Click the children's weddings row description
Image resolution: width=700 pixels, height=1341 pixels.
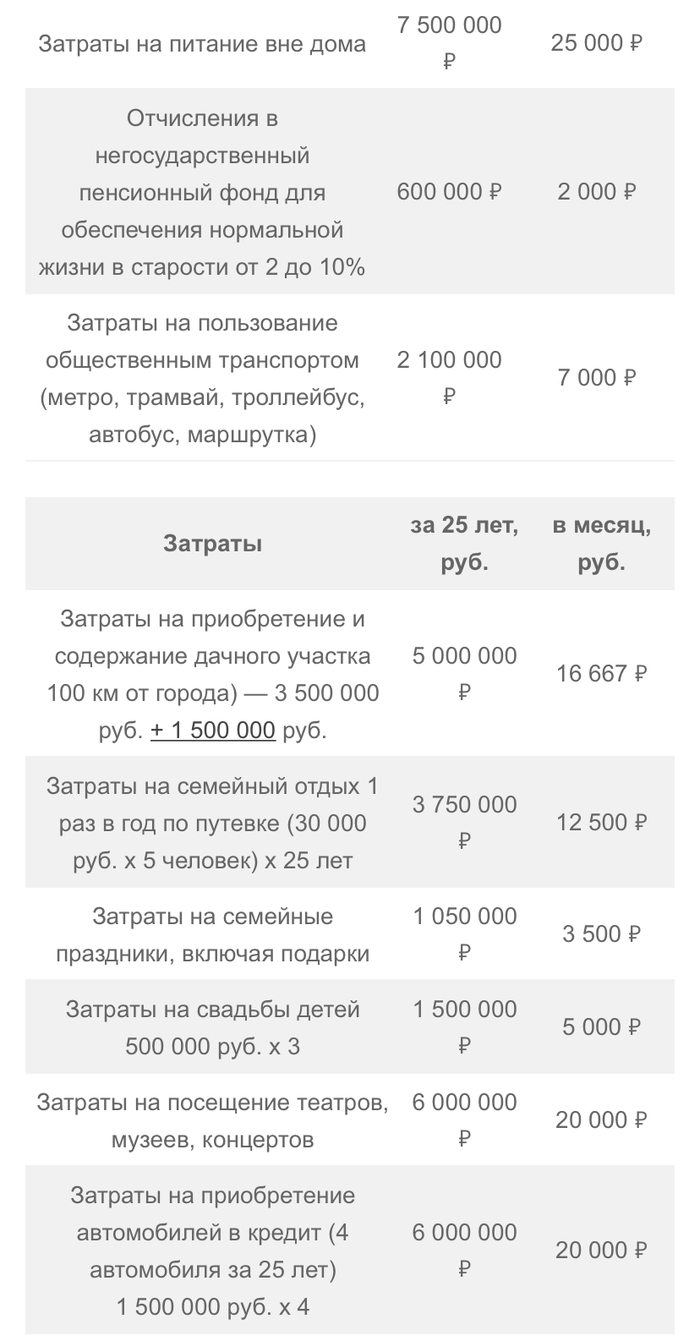pos(212,1028)
